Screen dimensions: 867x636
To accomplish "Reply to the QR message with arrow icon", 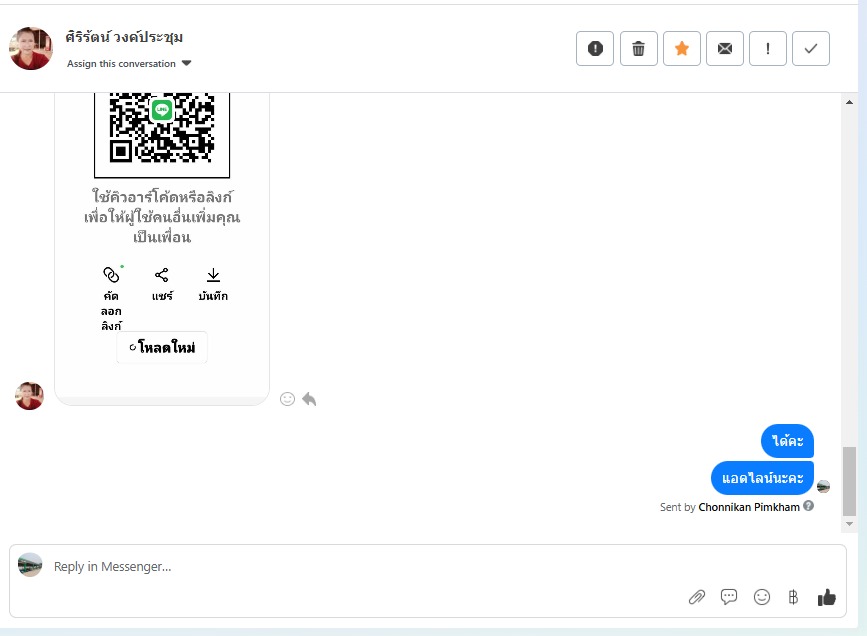I will click(309, 399).
